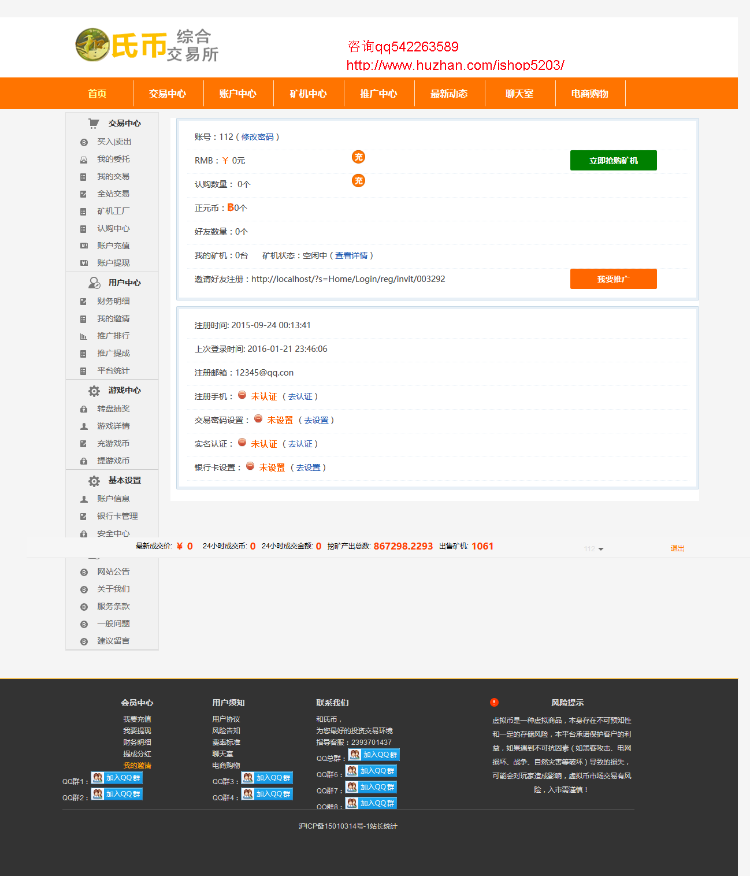The height and width of the screenshot is (876, 750).
Task: Open the 聊天室 menu item
Action: tap(520, 93)
